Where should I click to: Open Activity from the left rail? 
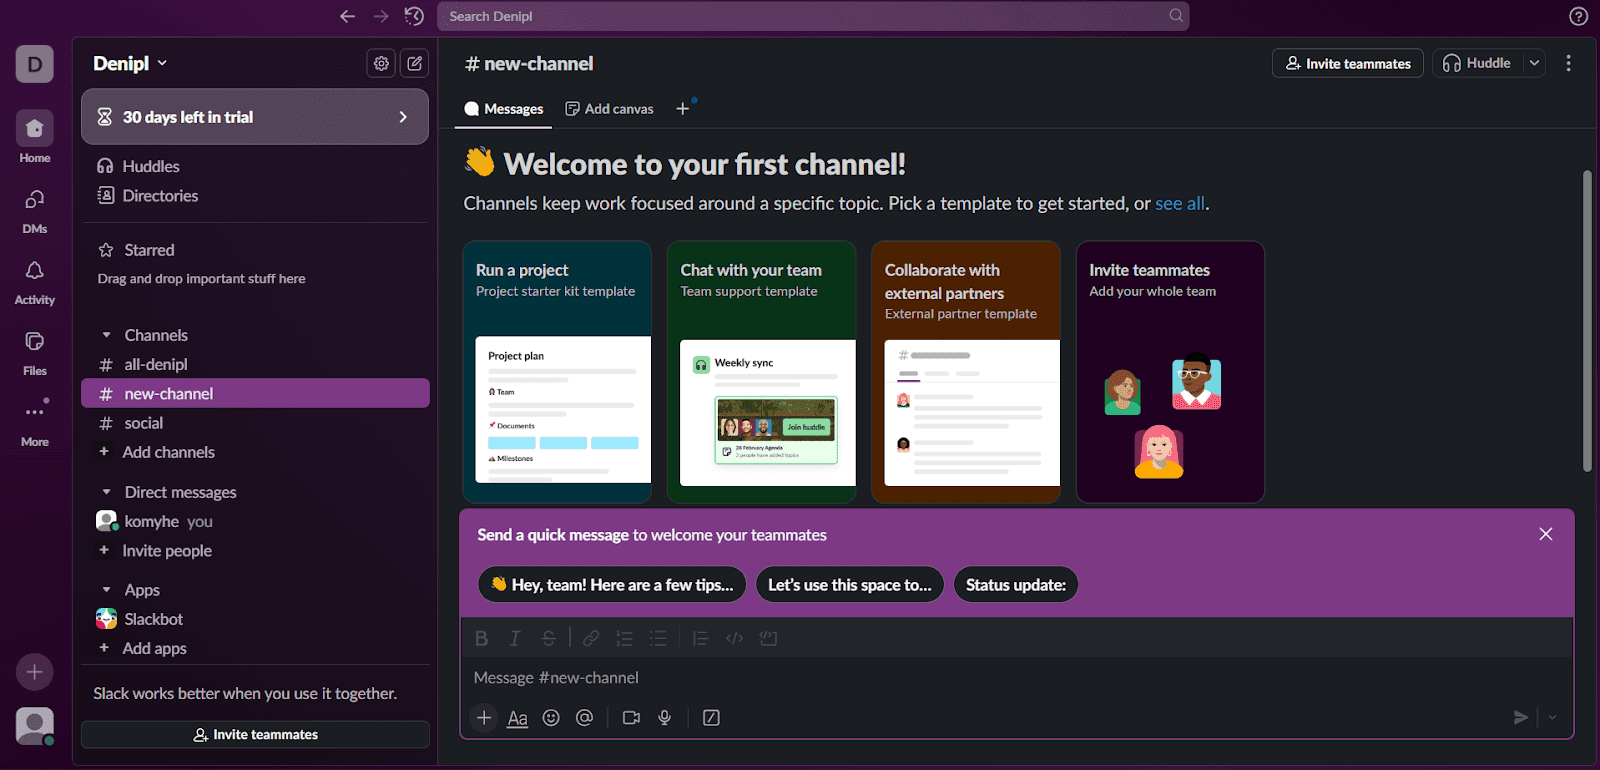pos(35,281)
